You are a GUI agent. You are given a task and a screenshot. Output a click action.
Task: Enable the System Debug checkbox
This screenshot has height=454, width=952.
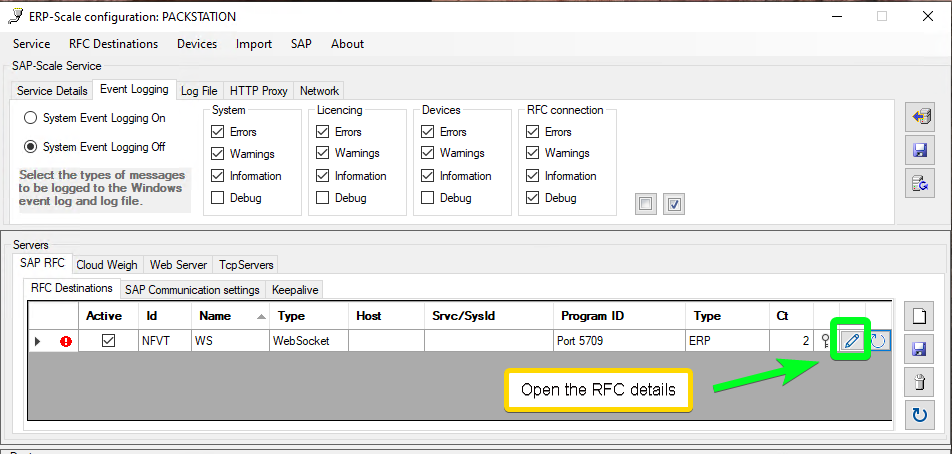pyautogui.click(x=218, y=198)
